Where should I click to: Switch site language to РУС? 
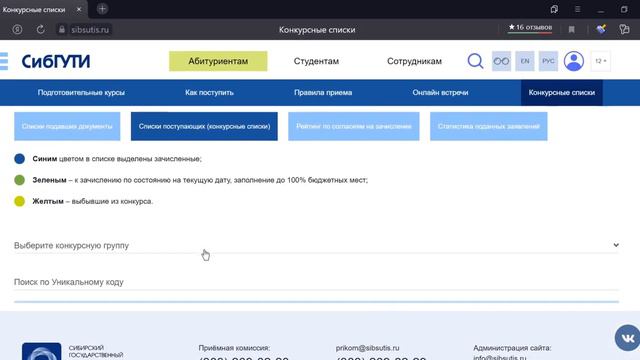coord(548,61)
